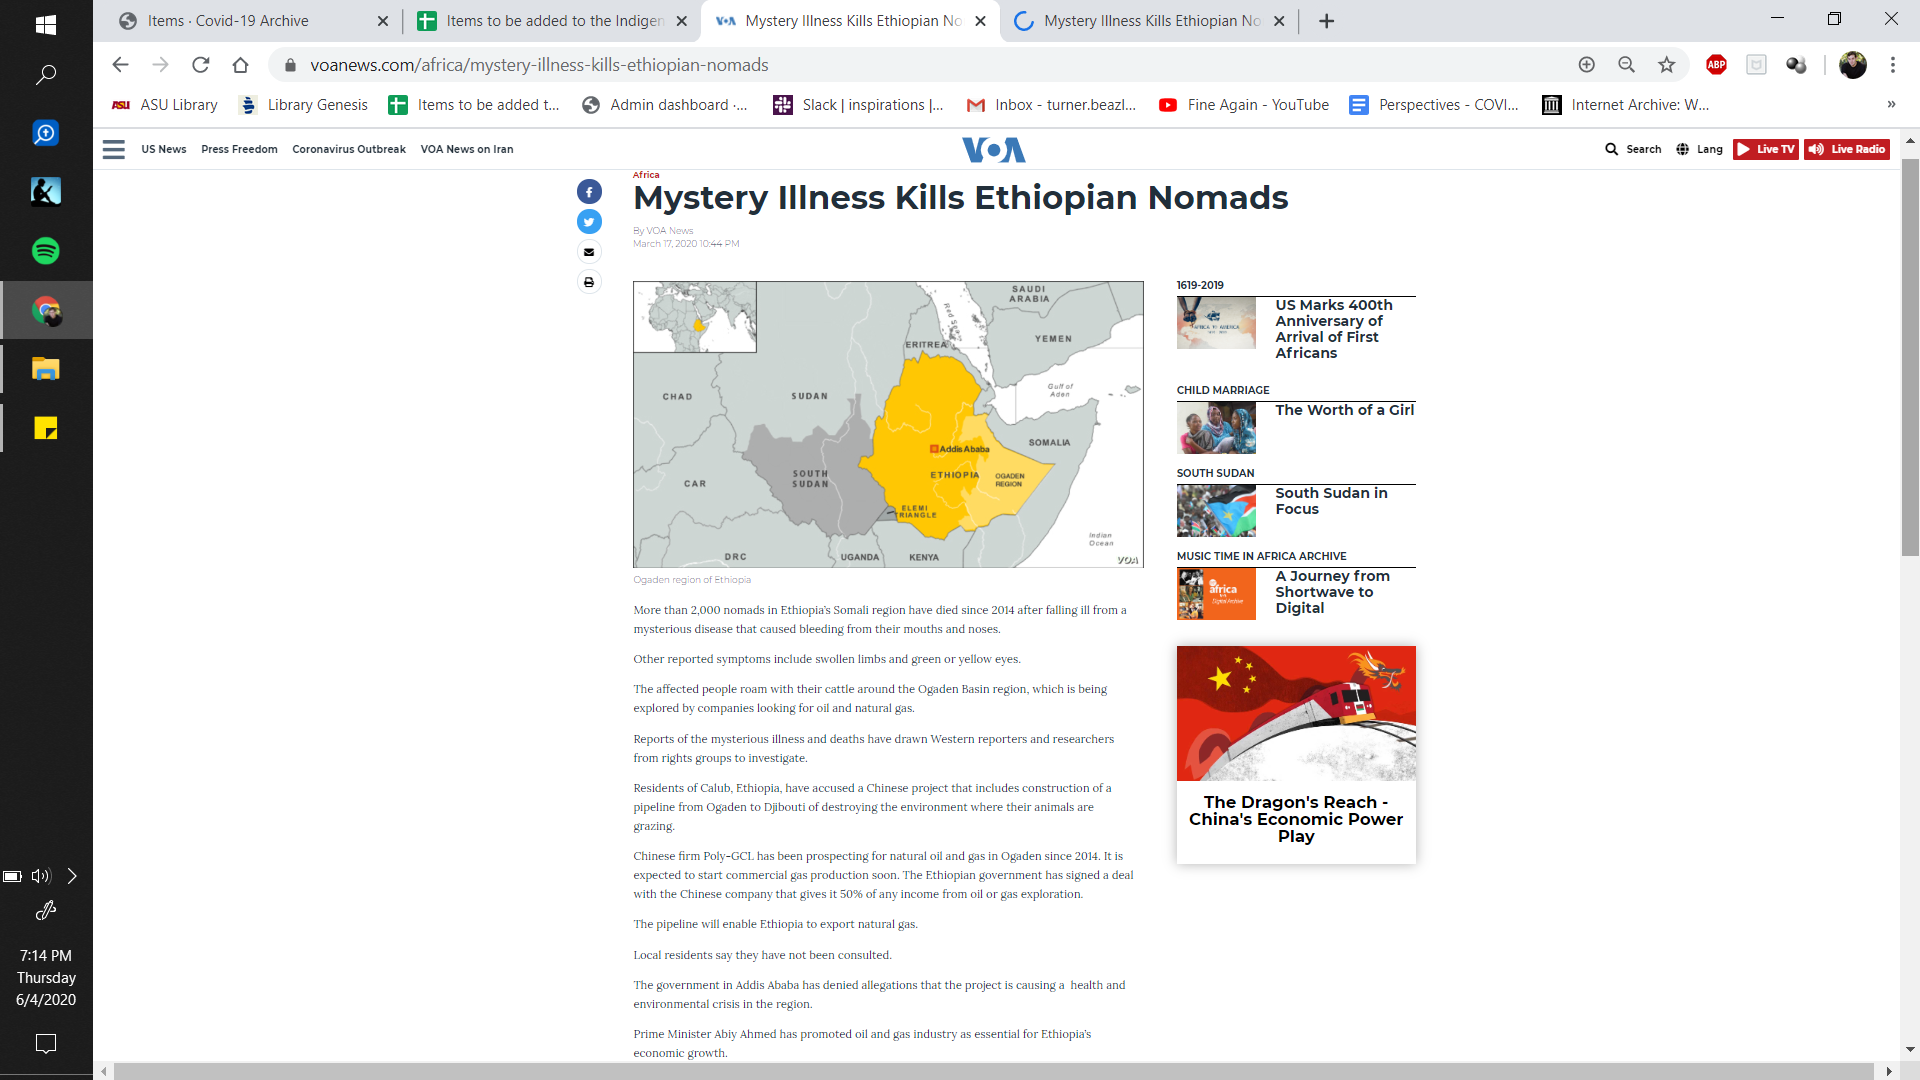
Task: Bookmark this page with star icon
Action: coord(1666,65)
